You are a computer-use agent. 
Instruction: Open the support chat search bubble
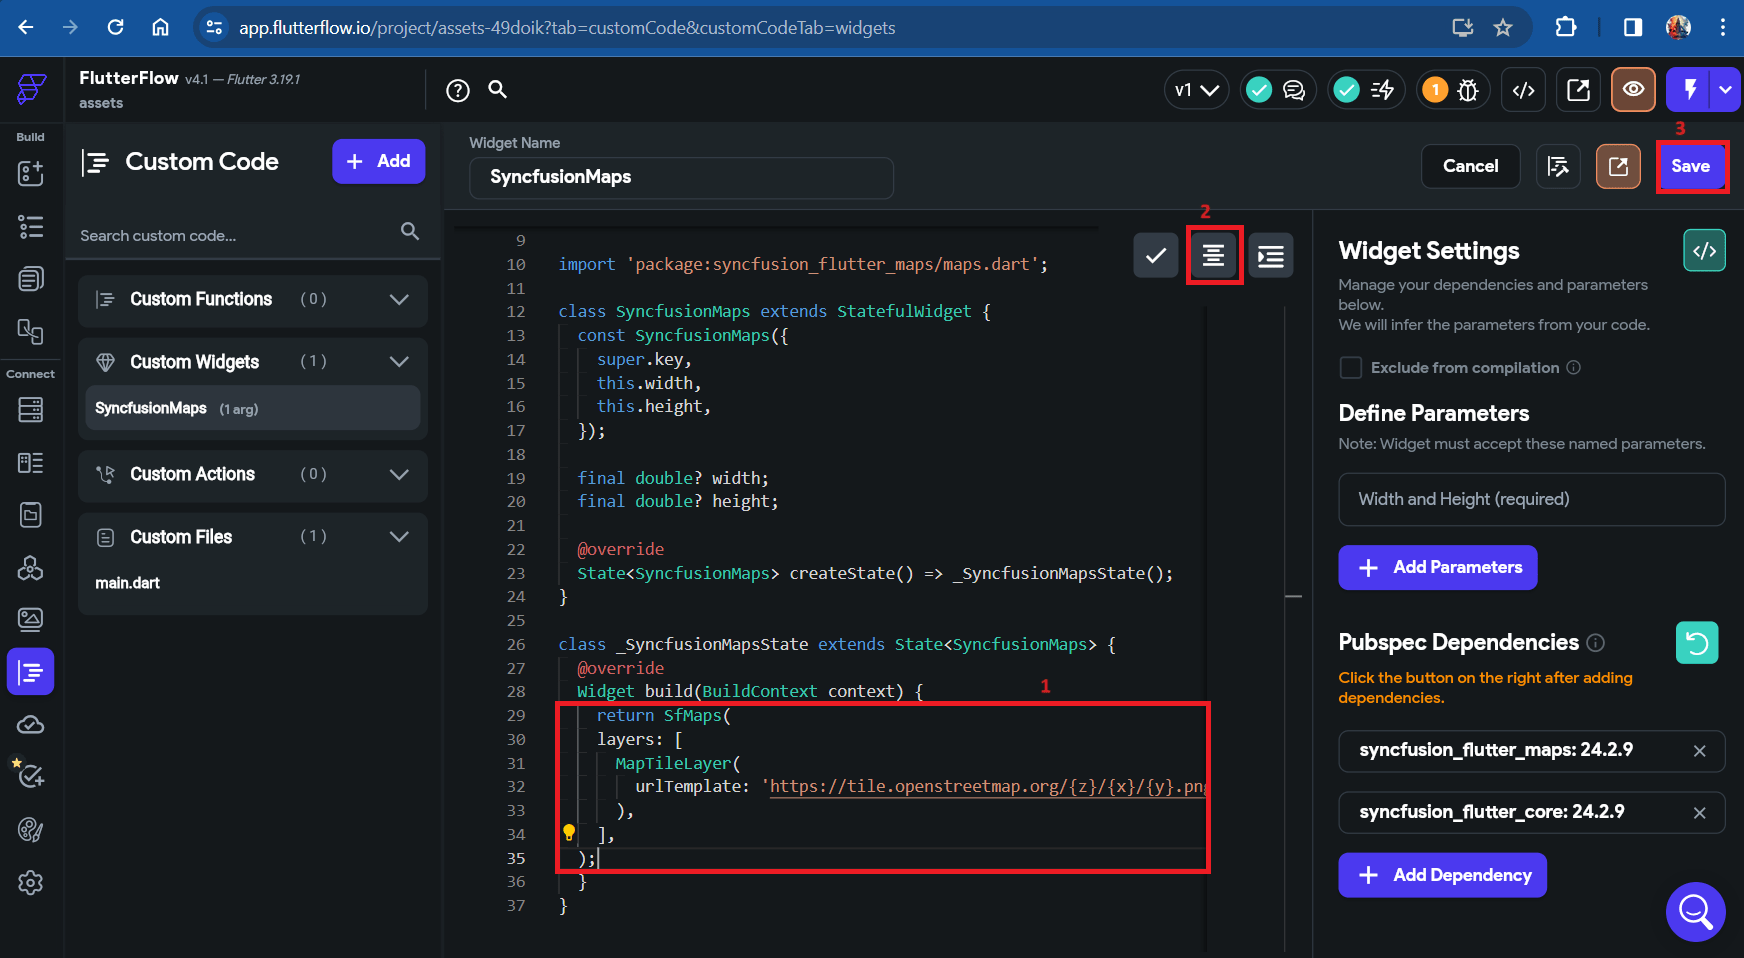point(1696,912)
